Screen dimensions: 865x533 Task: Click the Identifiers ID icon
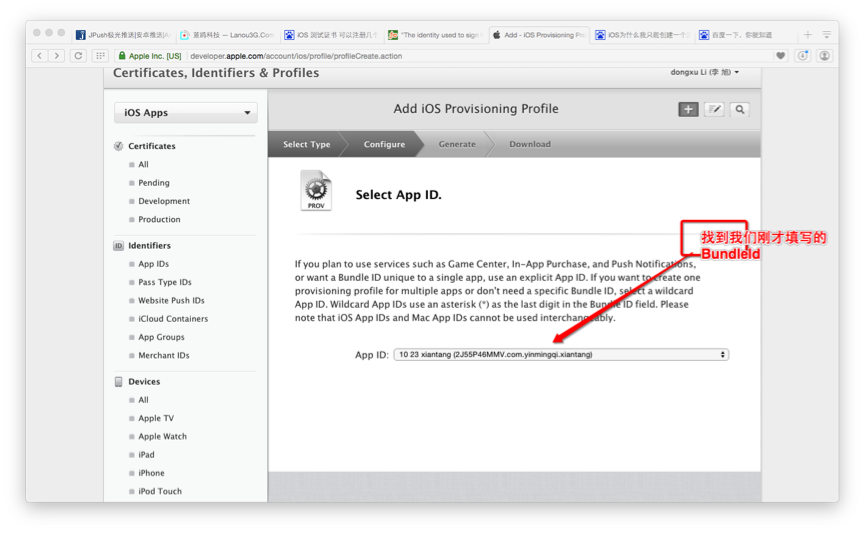[x=118, y=246]
